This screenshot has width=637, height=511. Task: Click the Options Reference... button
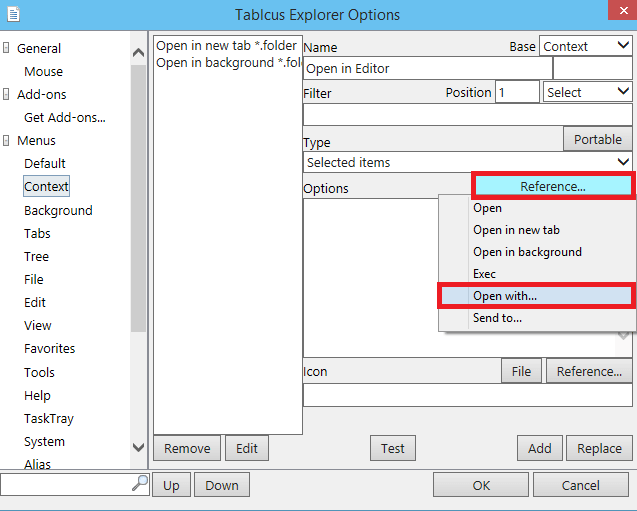pos(552,186)
